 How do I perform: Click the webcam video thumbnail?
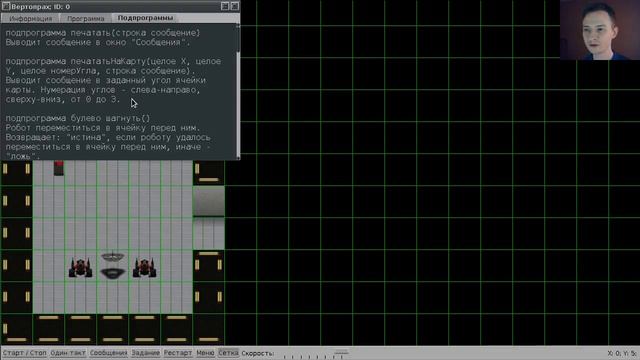coord(600,30)
